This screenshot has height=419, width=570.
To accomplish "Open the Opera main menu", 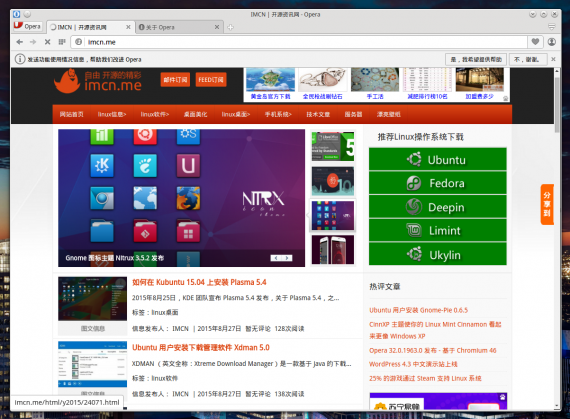I will tap(28, 26).
